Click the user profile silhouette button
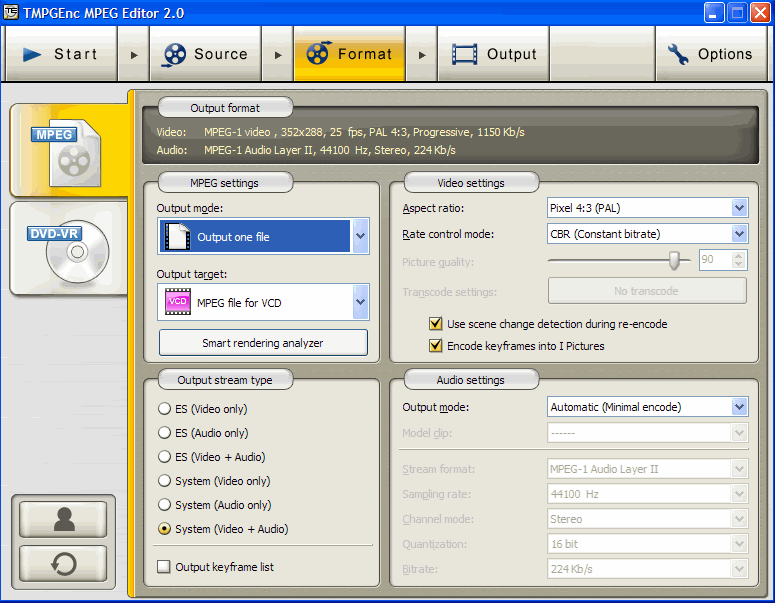 pyautogui.click(x=63, y=519)
